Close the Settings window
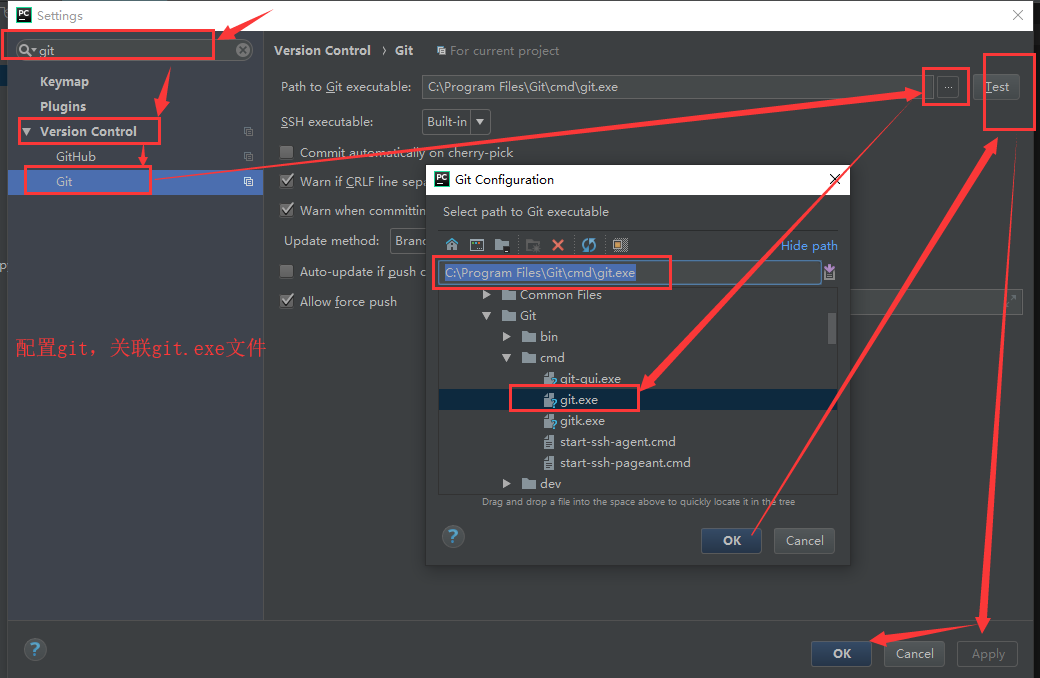This screenshot has height=678, width=1040. point(1017,15)
